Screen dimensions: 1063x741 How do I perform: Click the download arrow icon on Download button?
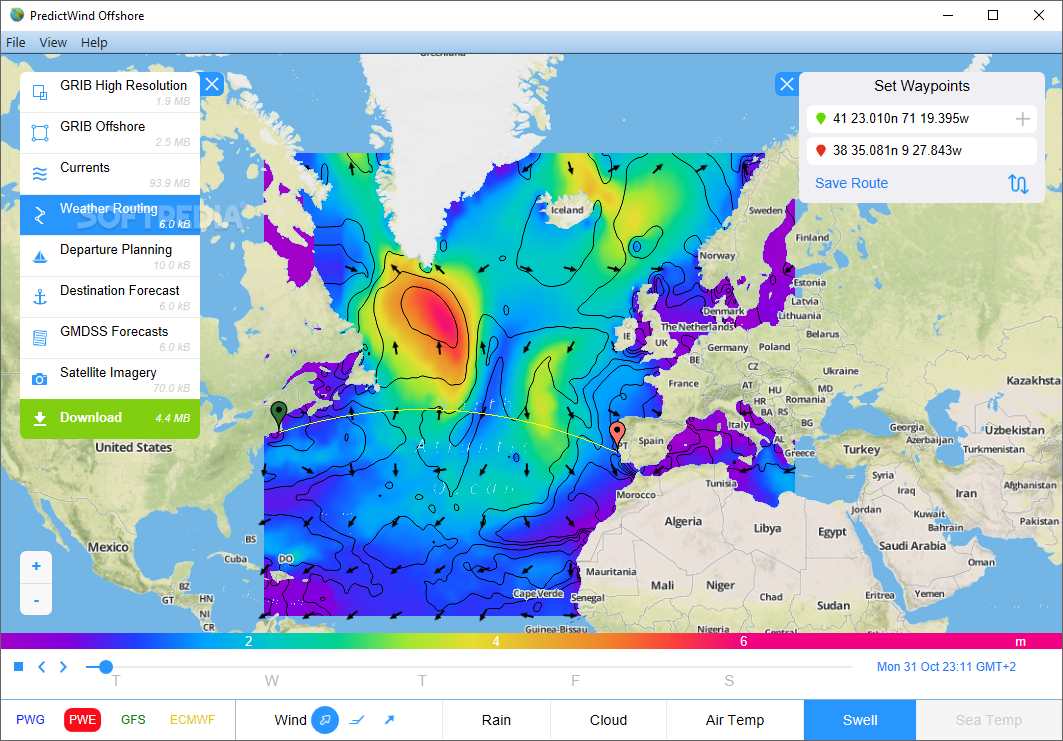click(x=40, y=418)
